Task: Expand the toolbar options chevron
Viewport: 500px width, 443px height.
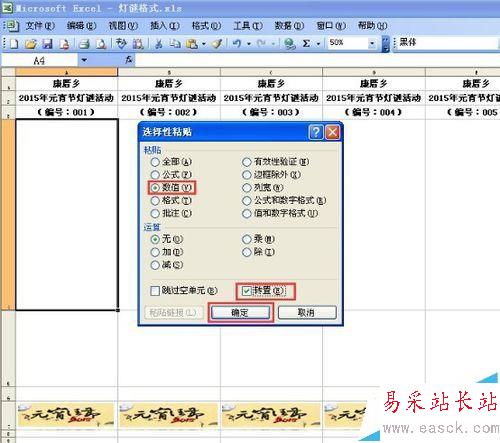Action: pos(385,44)
